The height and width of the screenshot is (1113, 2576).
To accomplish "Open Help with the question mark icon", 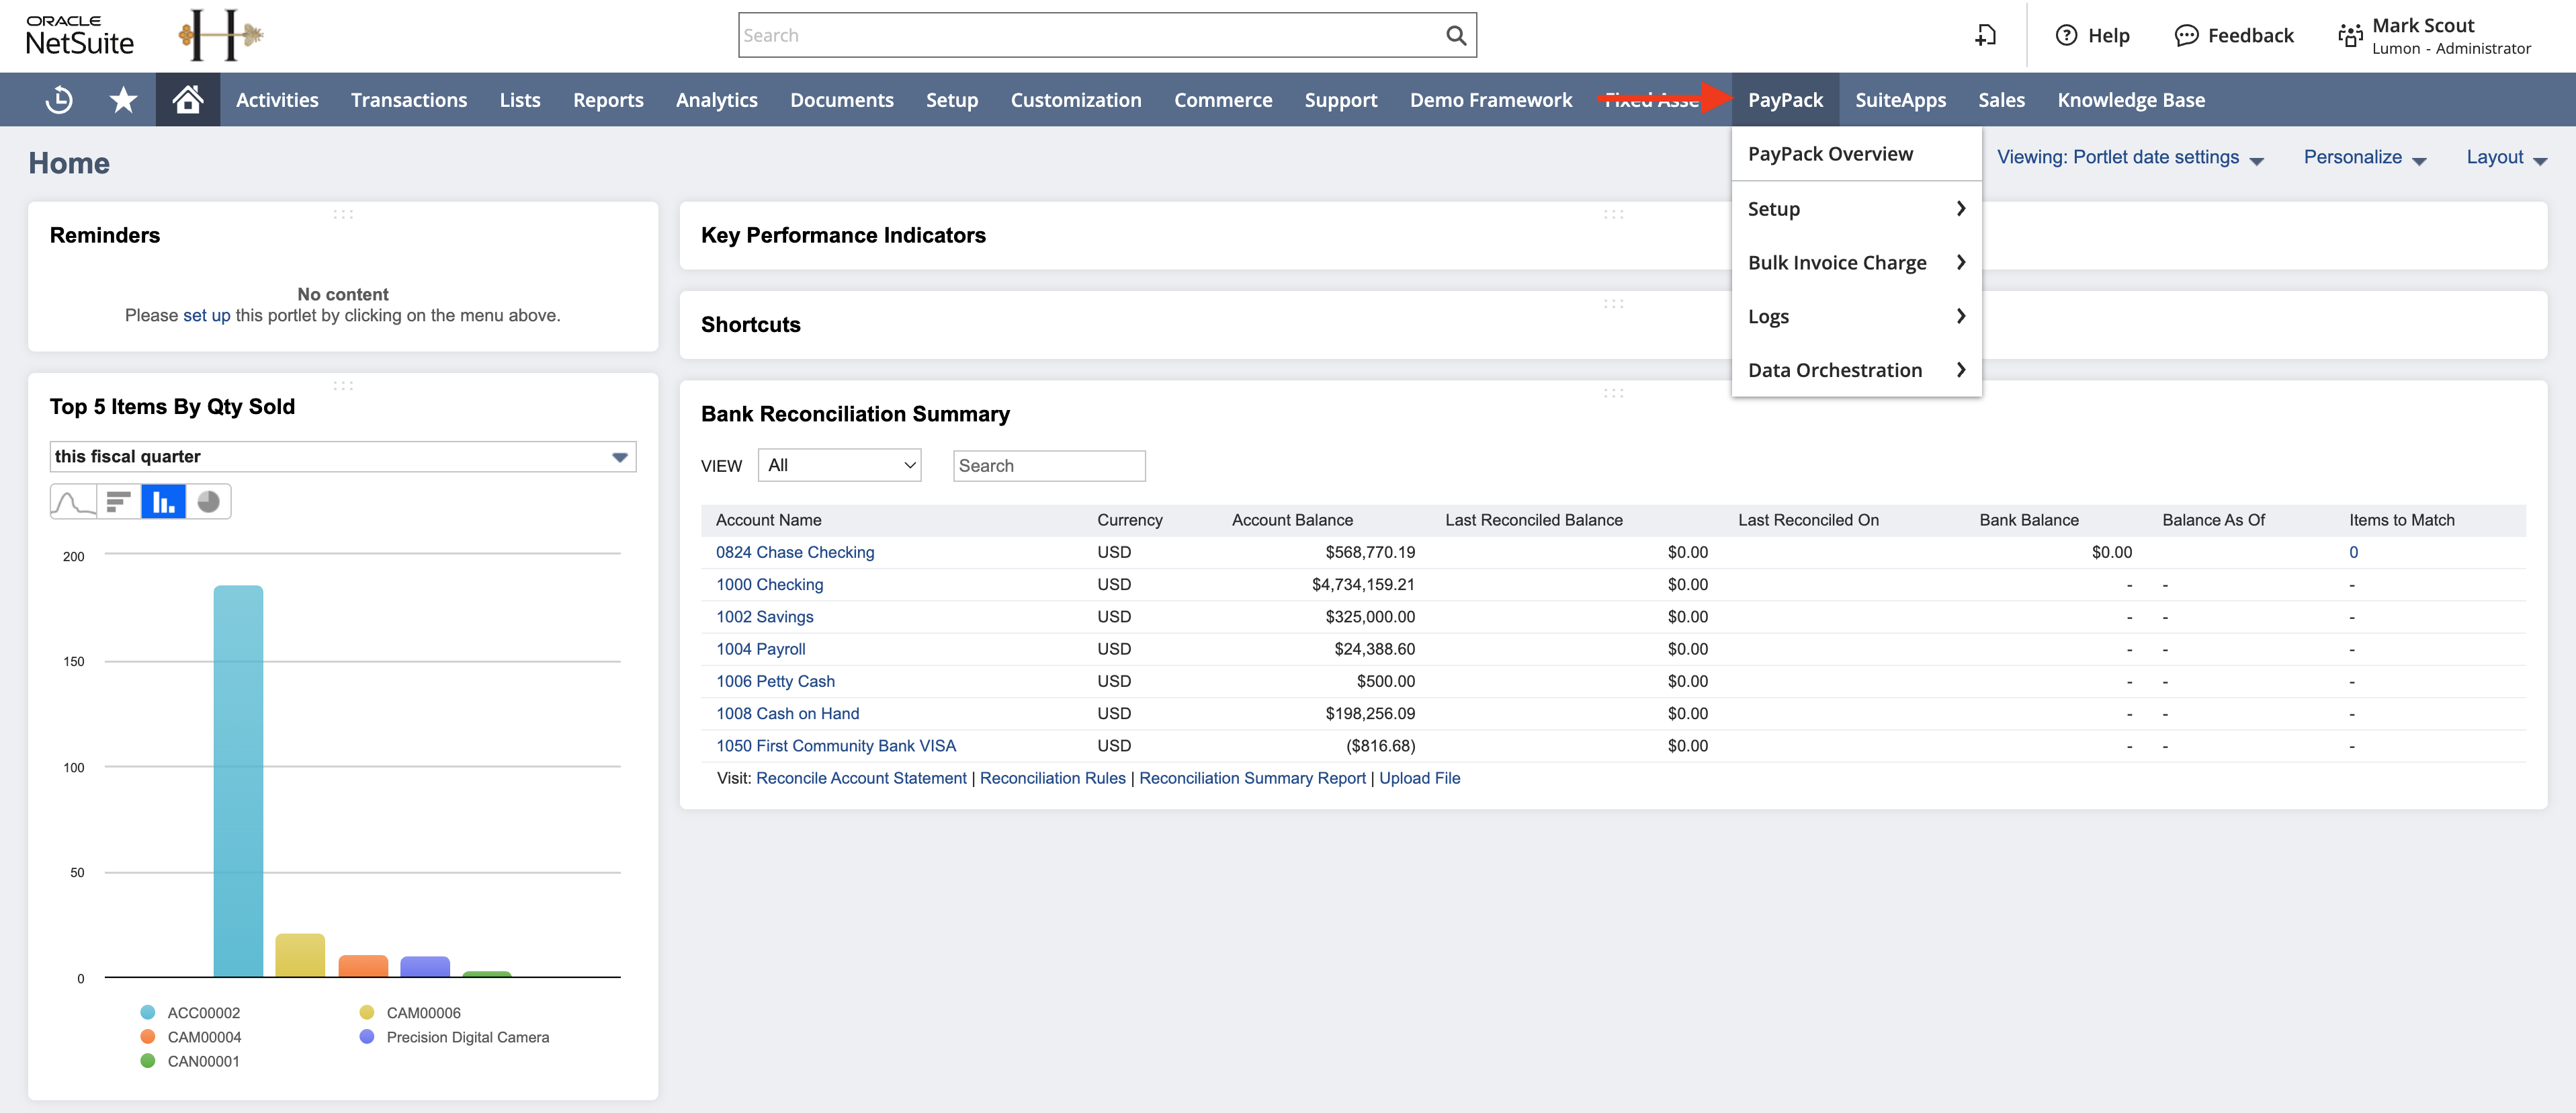I will (2066, 35).
